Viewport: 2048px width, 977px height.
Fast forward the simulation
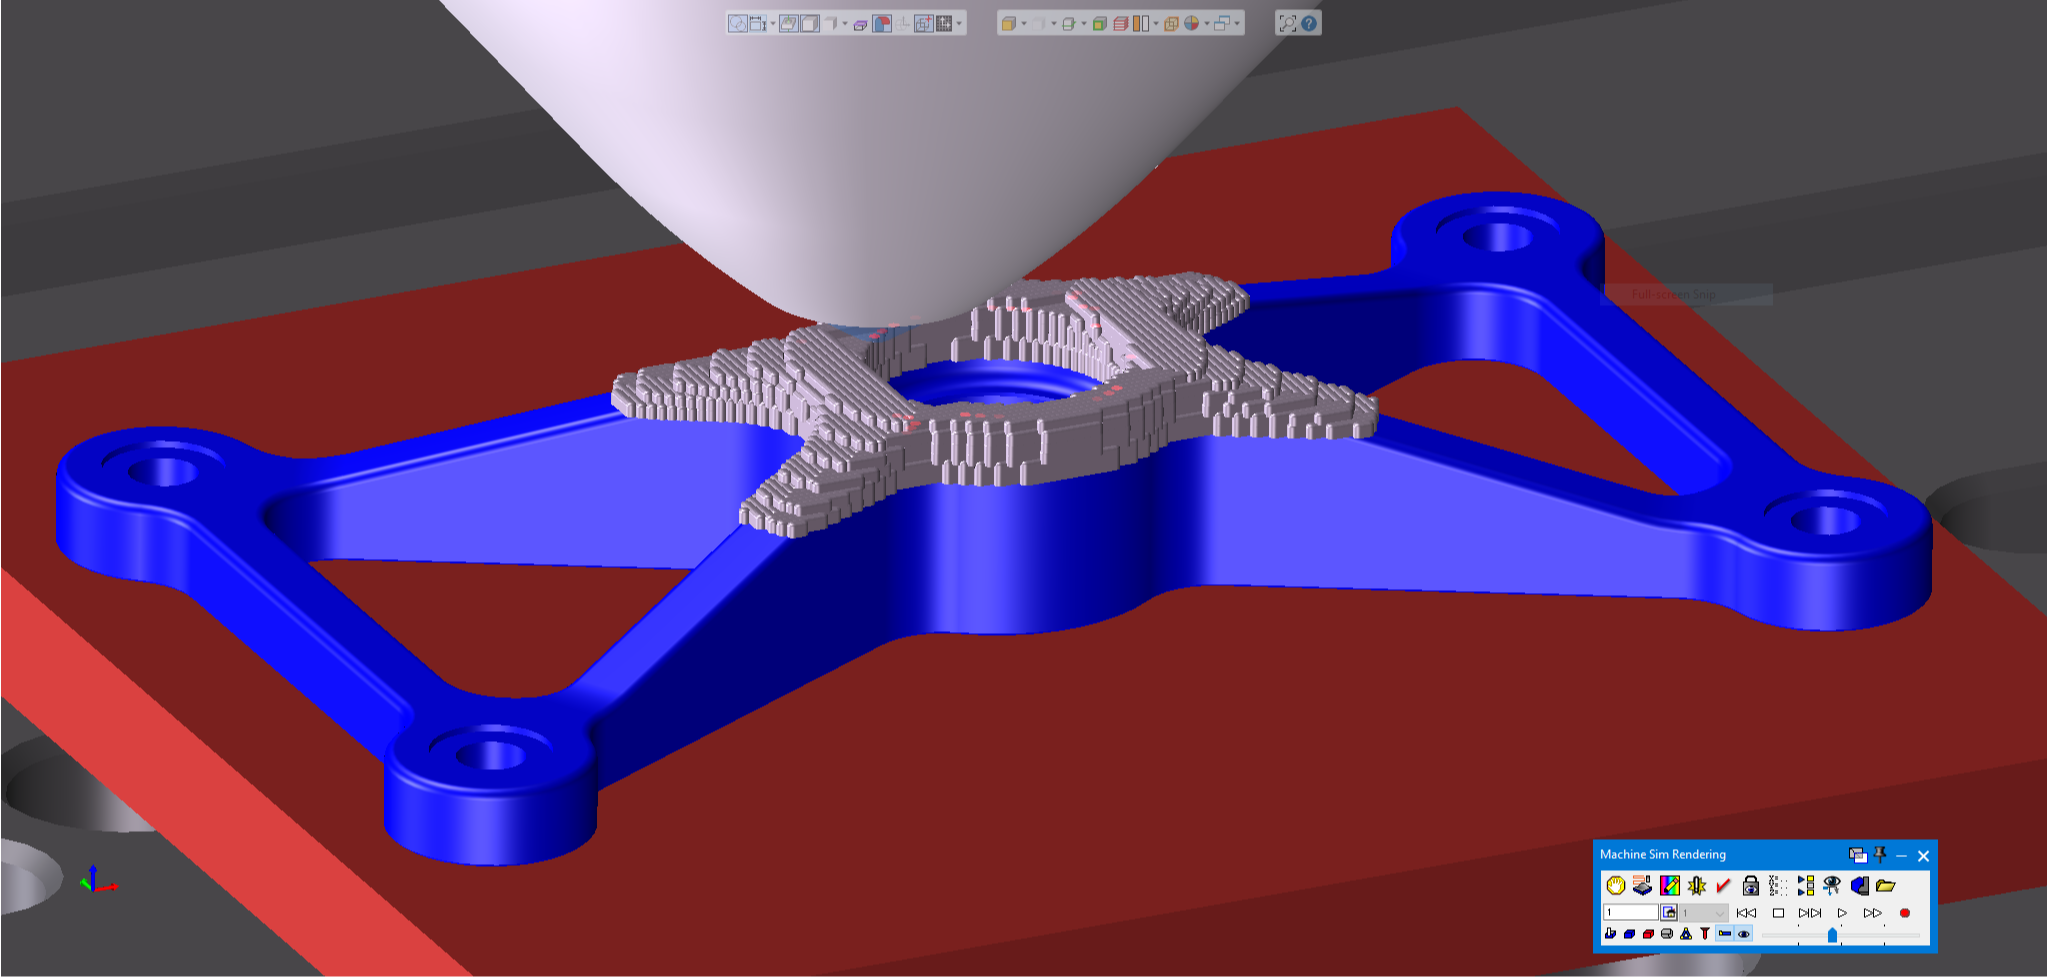pos(1872,913)
